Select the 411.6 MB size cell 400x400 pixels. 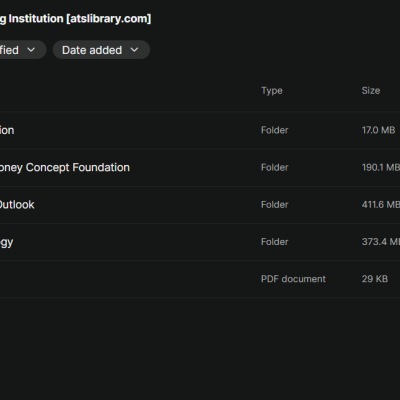tap(381, 205)
